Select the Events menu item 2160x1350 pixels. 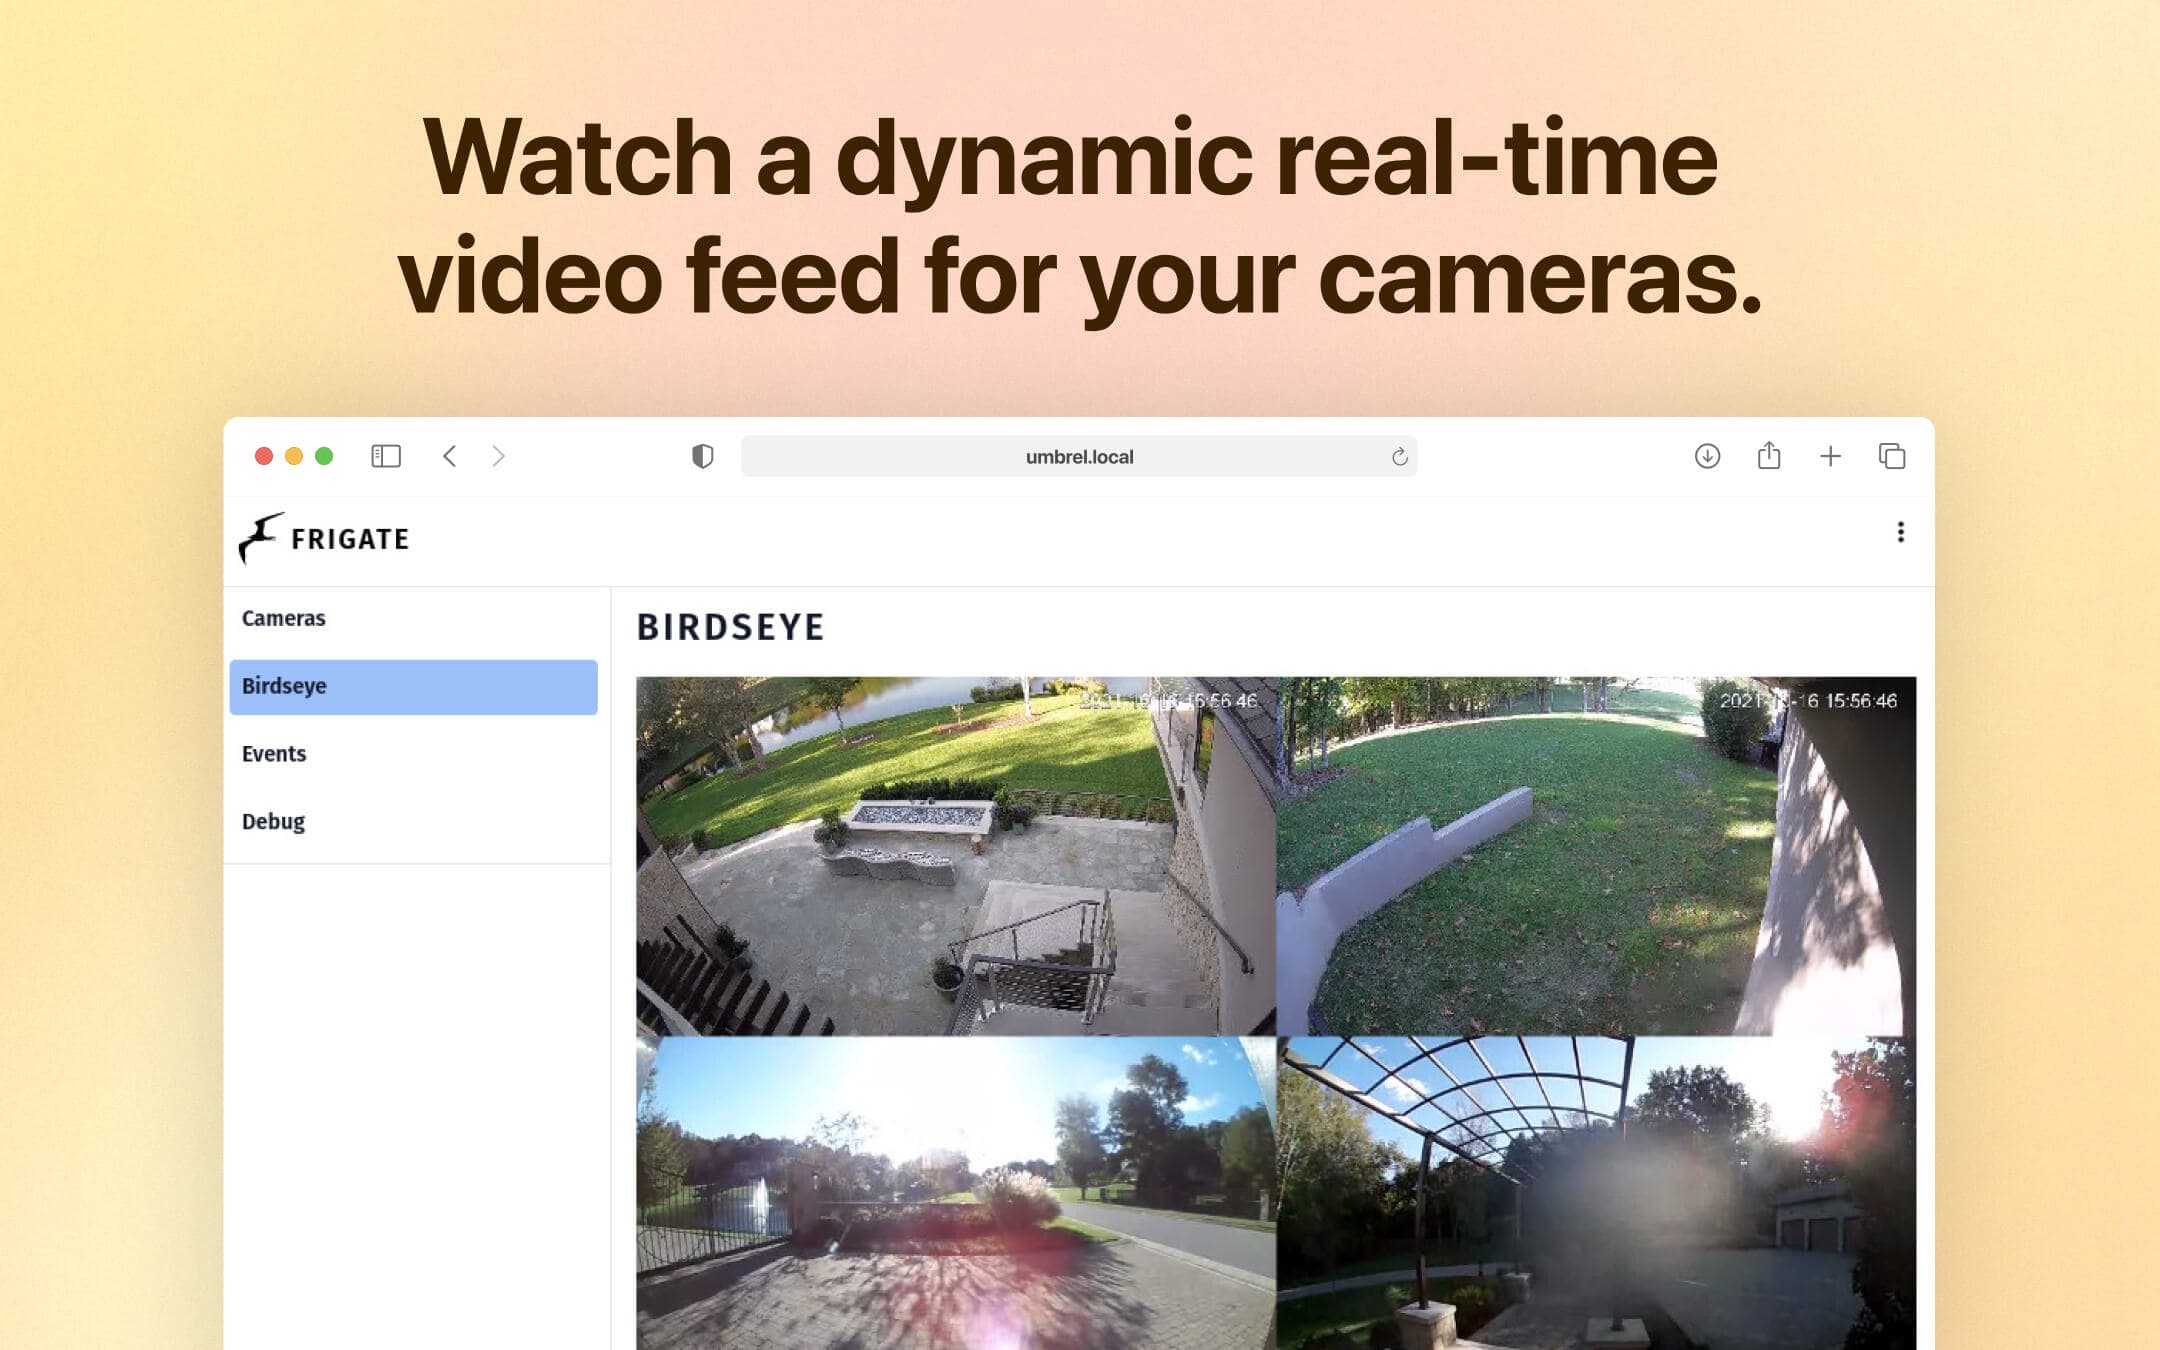272,753
